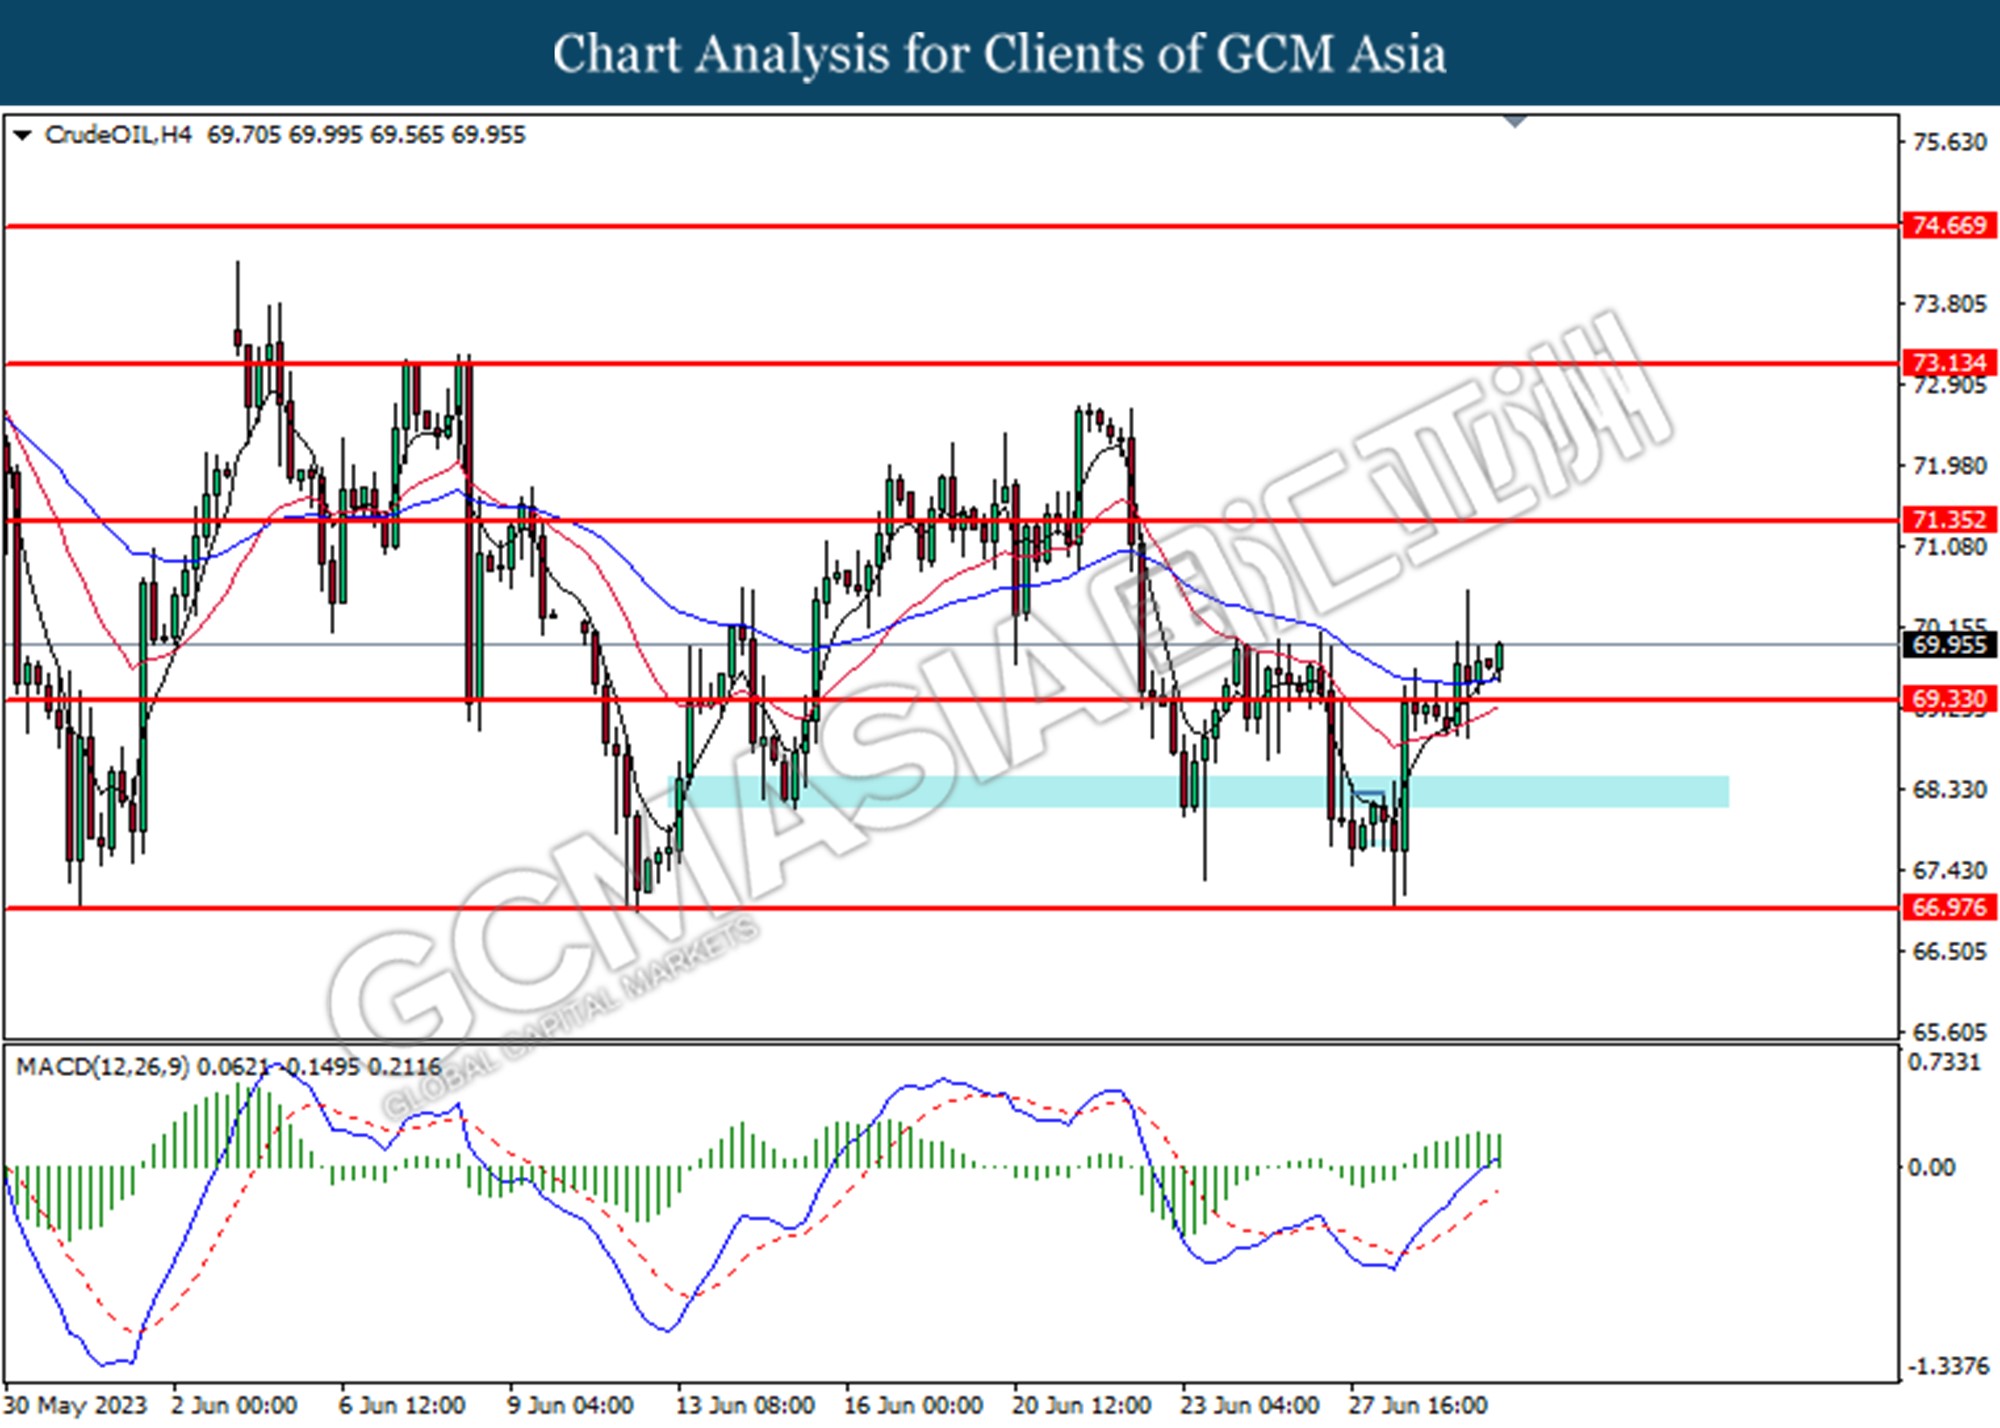This screenshot has width=2000, height=1428.
Task: Open the CrudeOIL,H4 chart dropdown triangle
Action: [22, 135]
